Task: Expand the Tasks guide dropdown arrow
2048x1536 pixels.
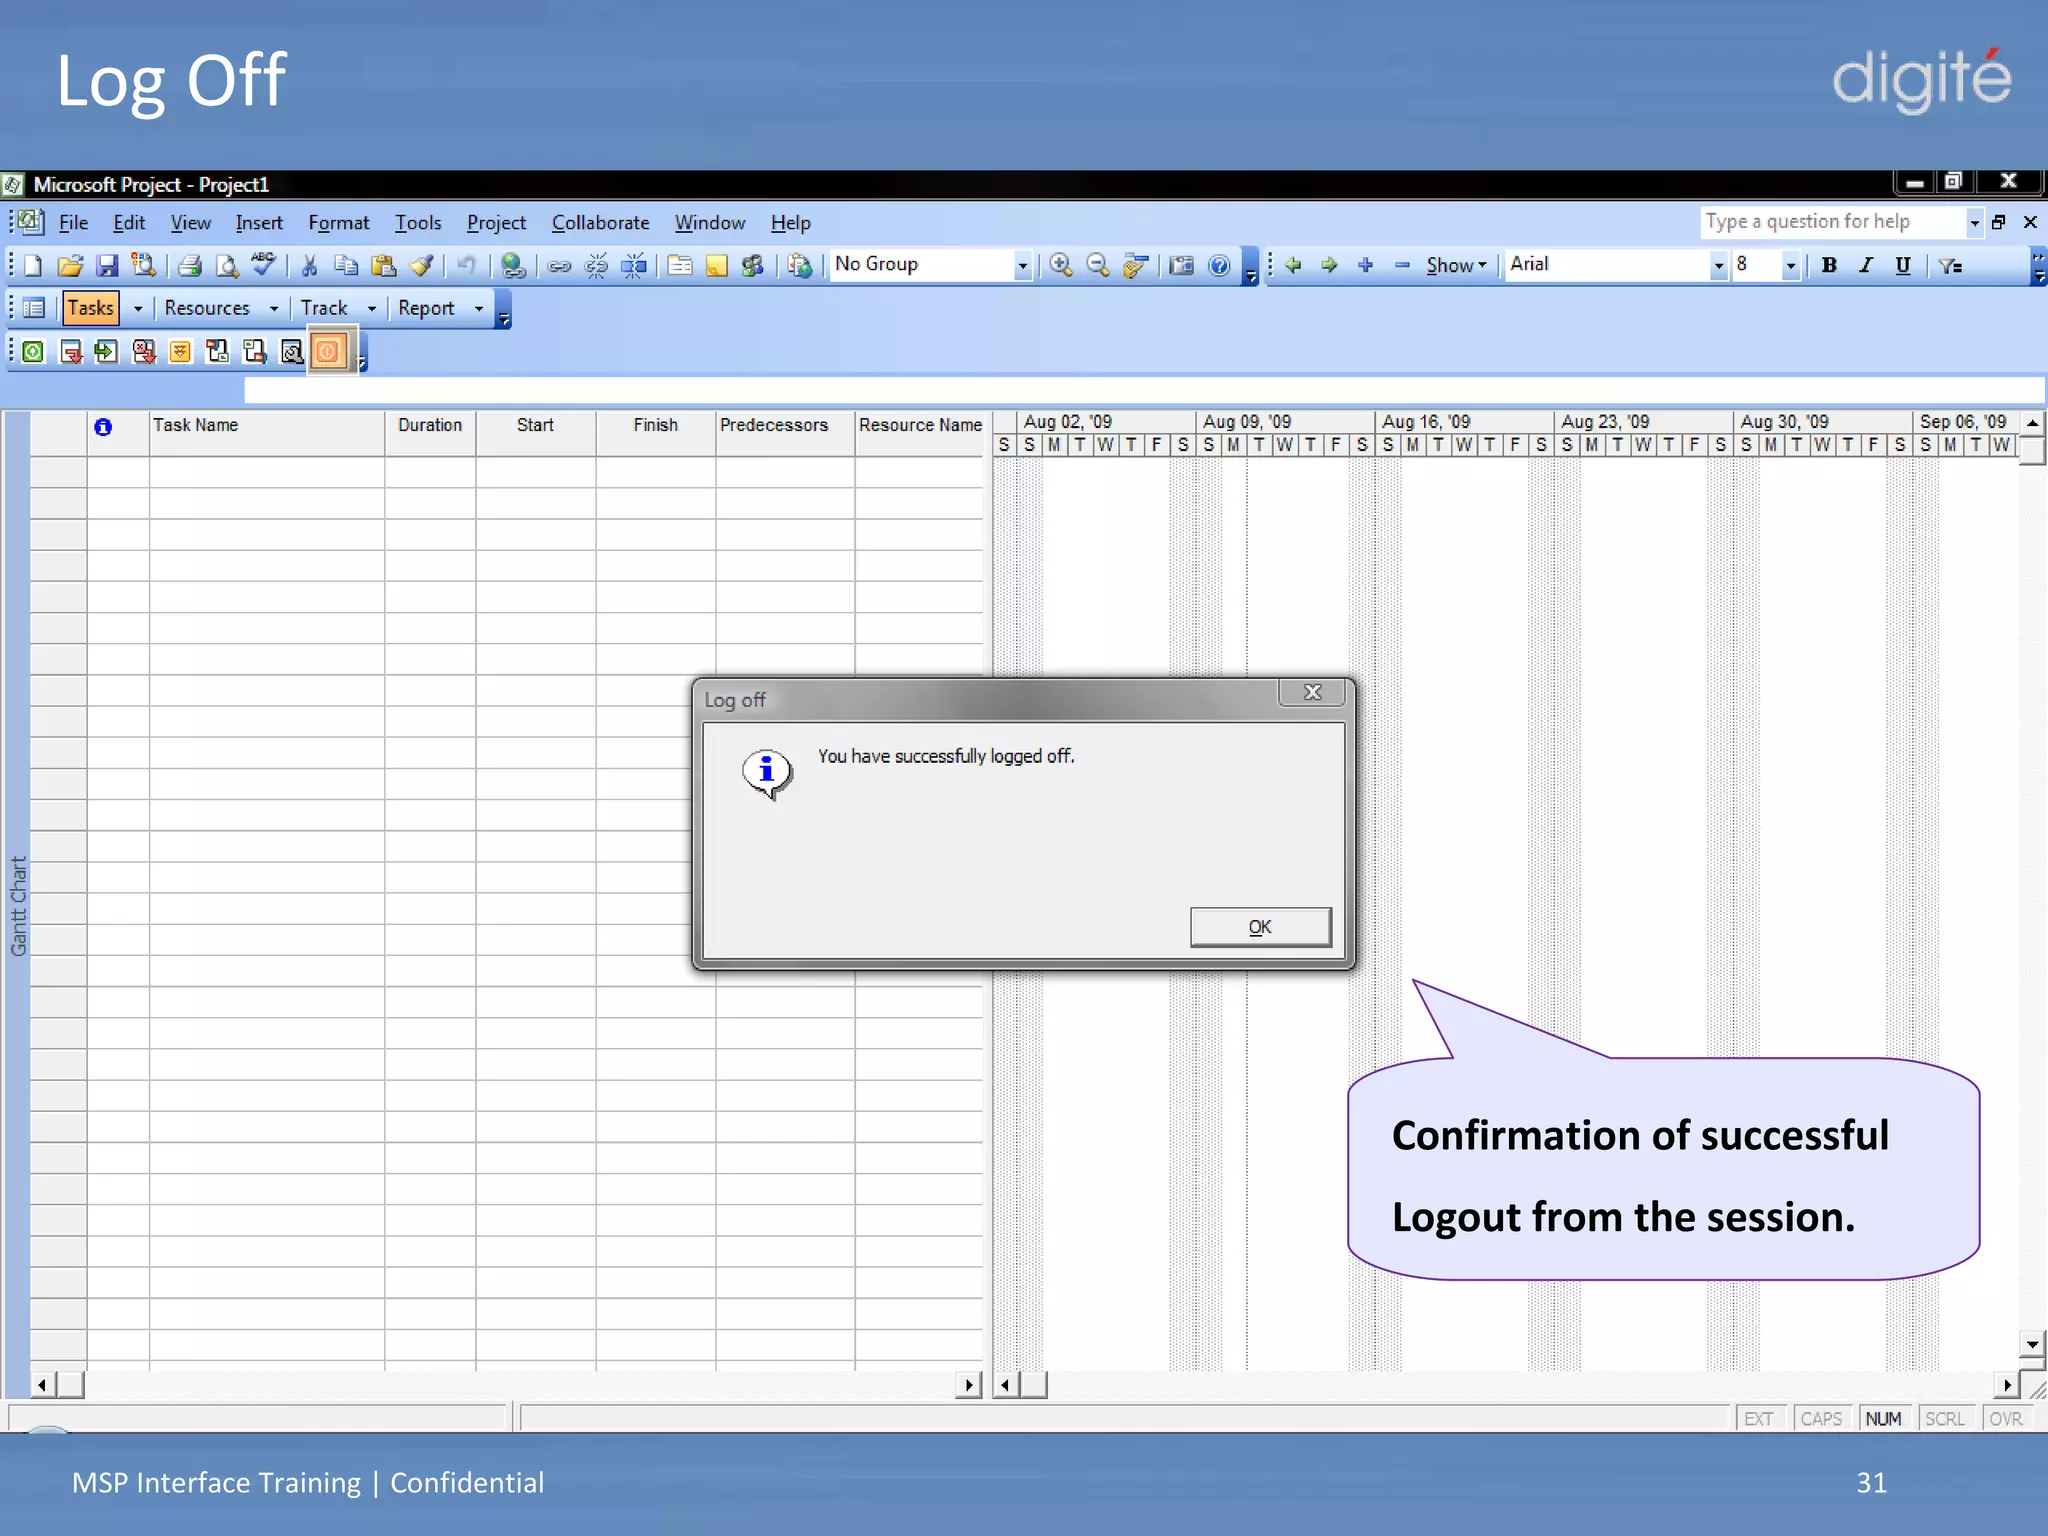Action: coord(138,309)
